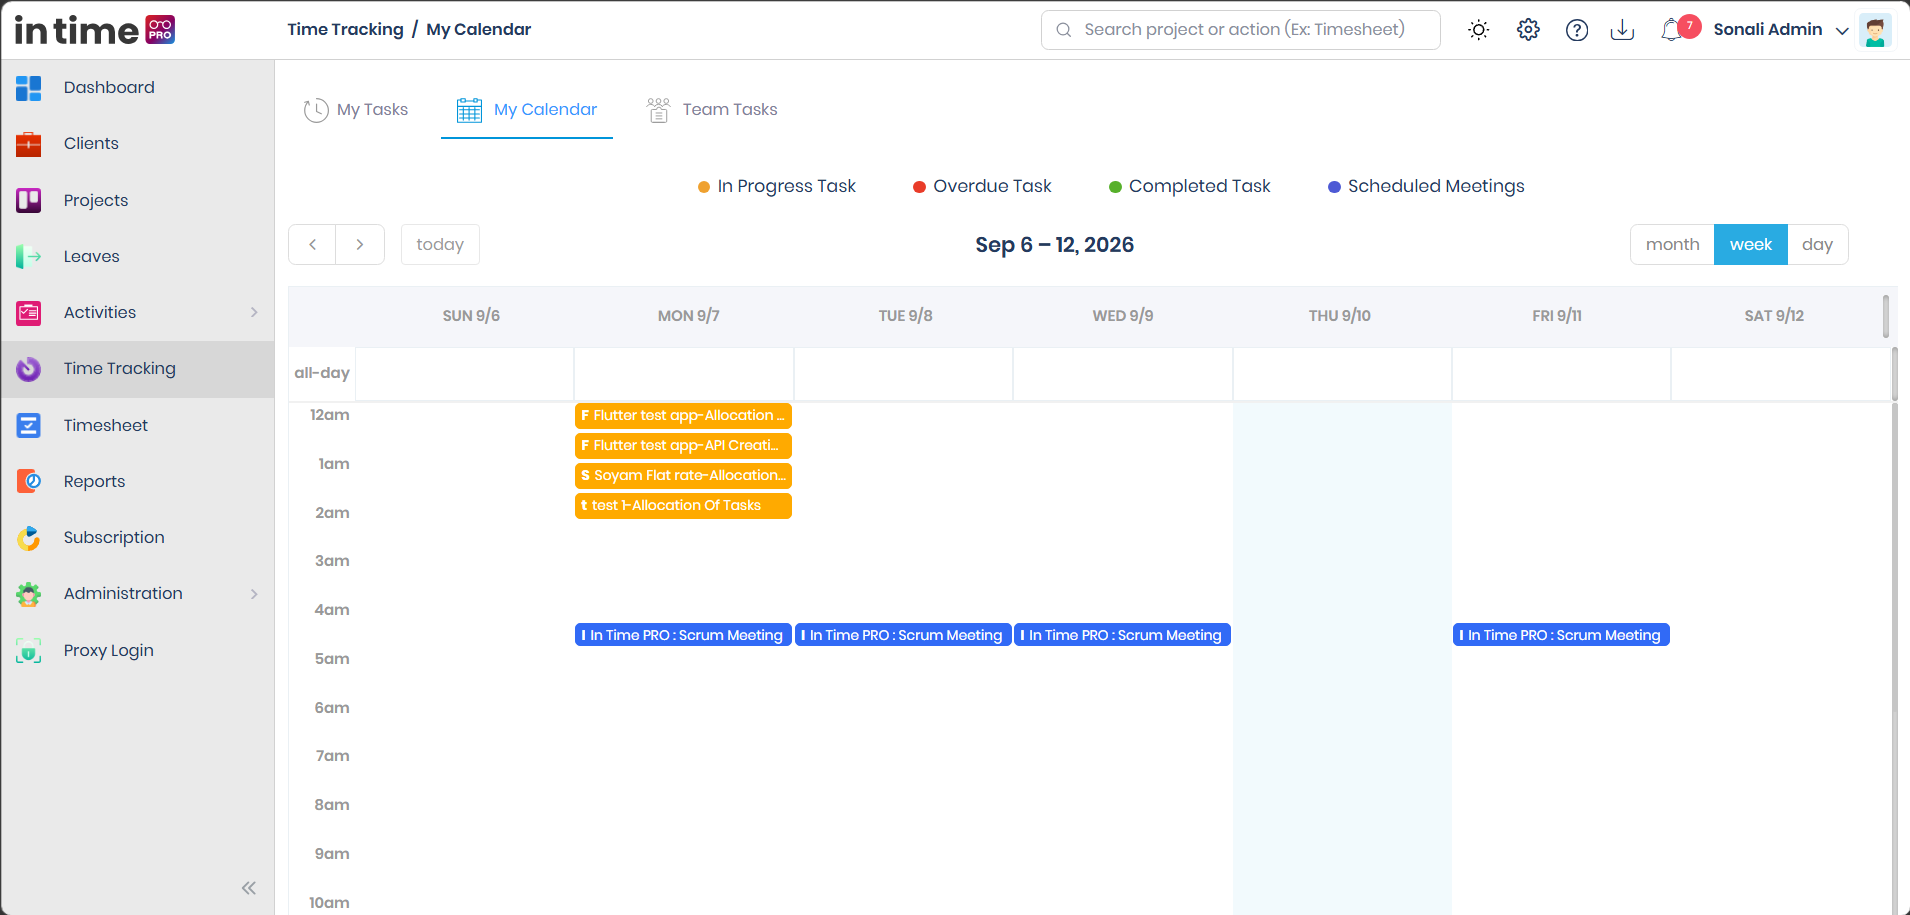Viewport: 1910px width, 915px height.
Task: Expand the Activities submenu chevron
Action: pos(254,313)
